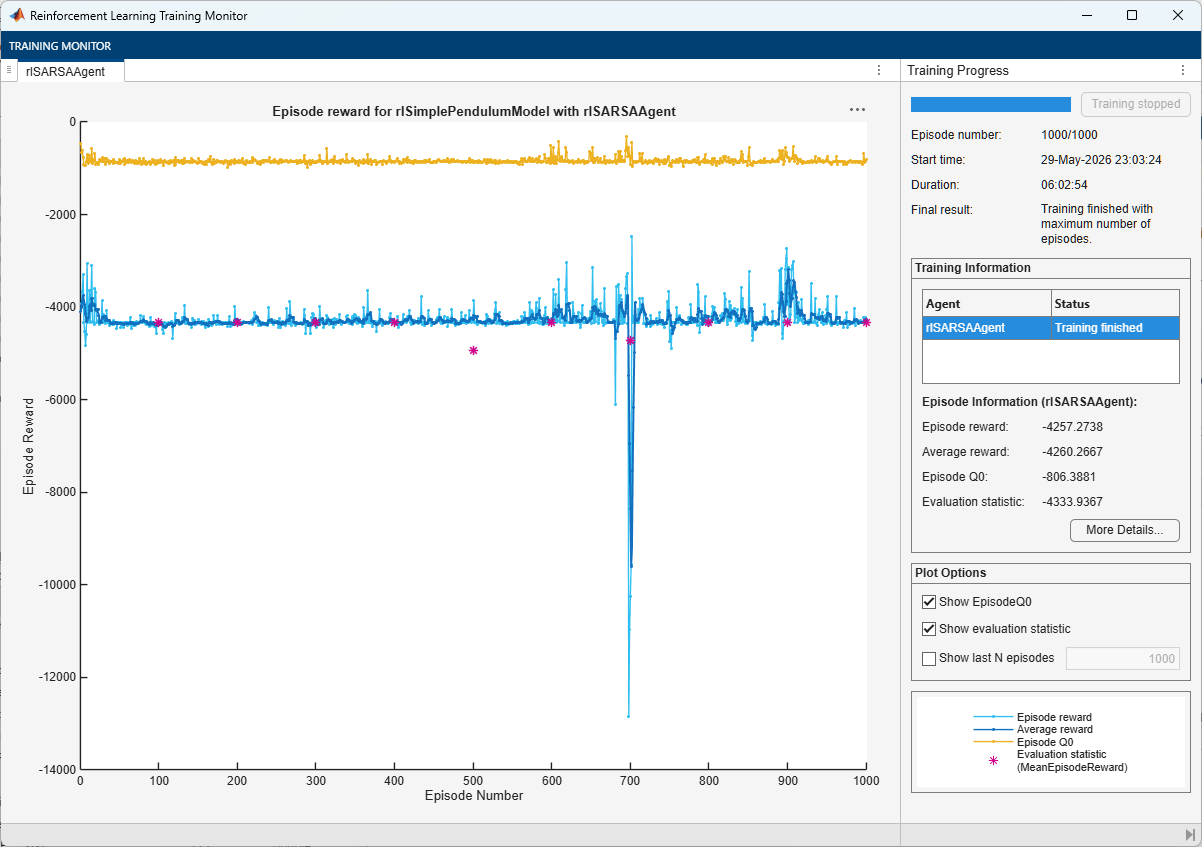1202x847 pixels.
Task: Click the duration value 06:02:54
Action: pos(1066,185)
